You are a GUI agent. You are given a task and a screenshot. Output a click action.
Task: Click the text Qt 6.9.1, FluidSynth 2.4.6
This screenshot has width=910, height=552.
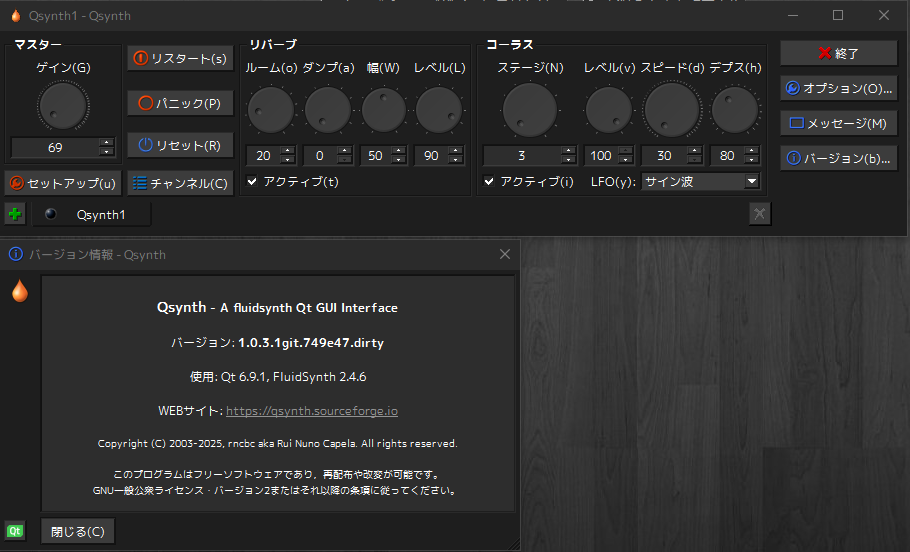[294, 377]
